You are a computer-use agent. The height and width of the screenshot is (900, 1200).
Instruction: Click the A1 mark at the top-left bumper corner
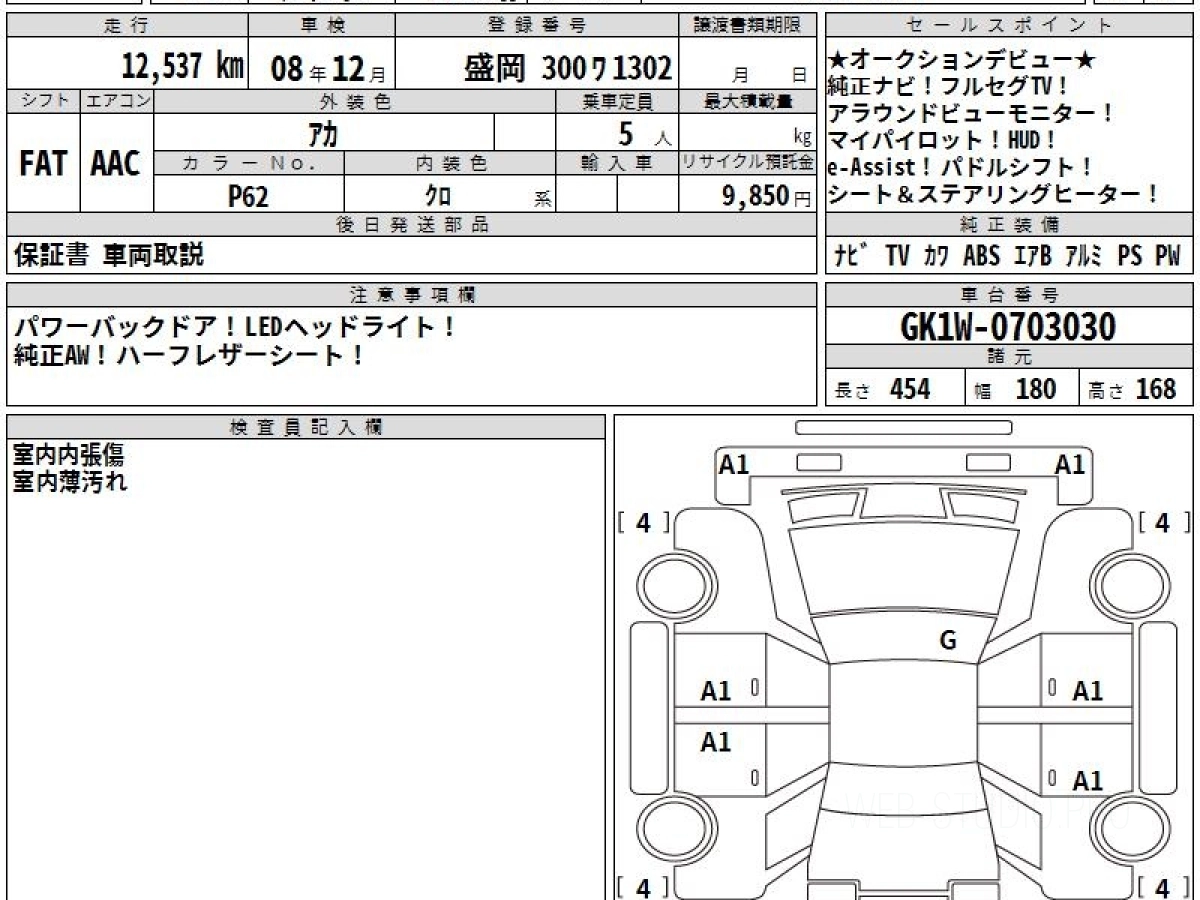(x=734, y=464)
